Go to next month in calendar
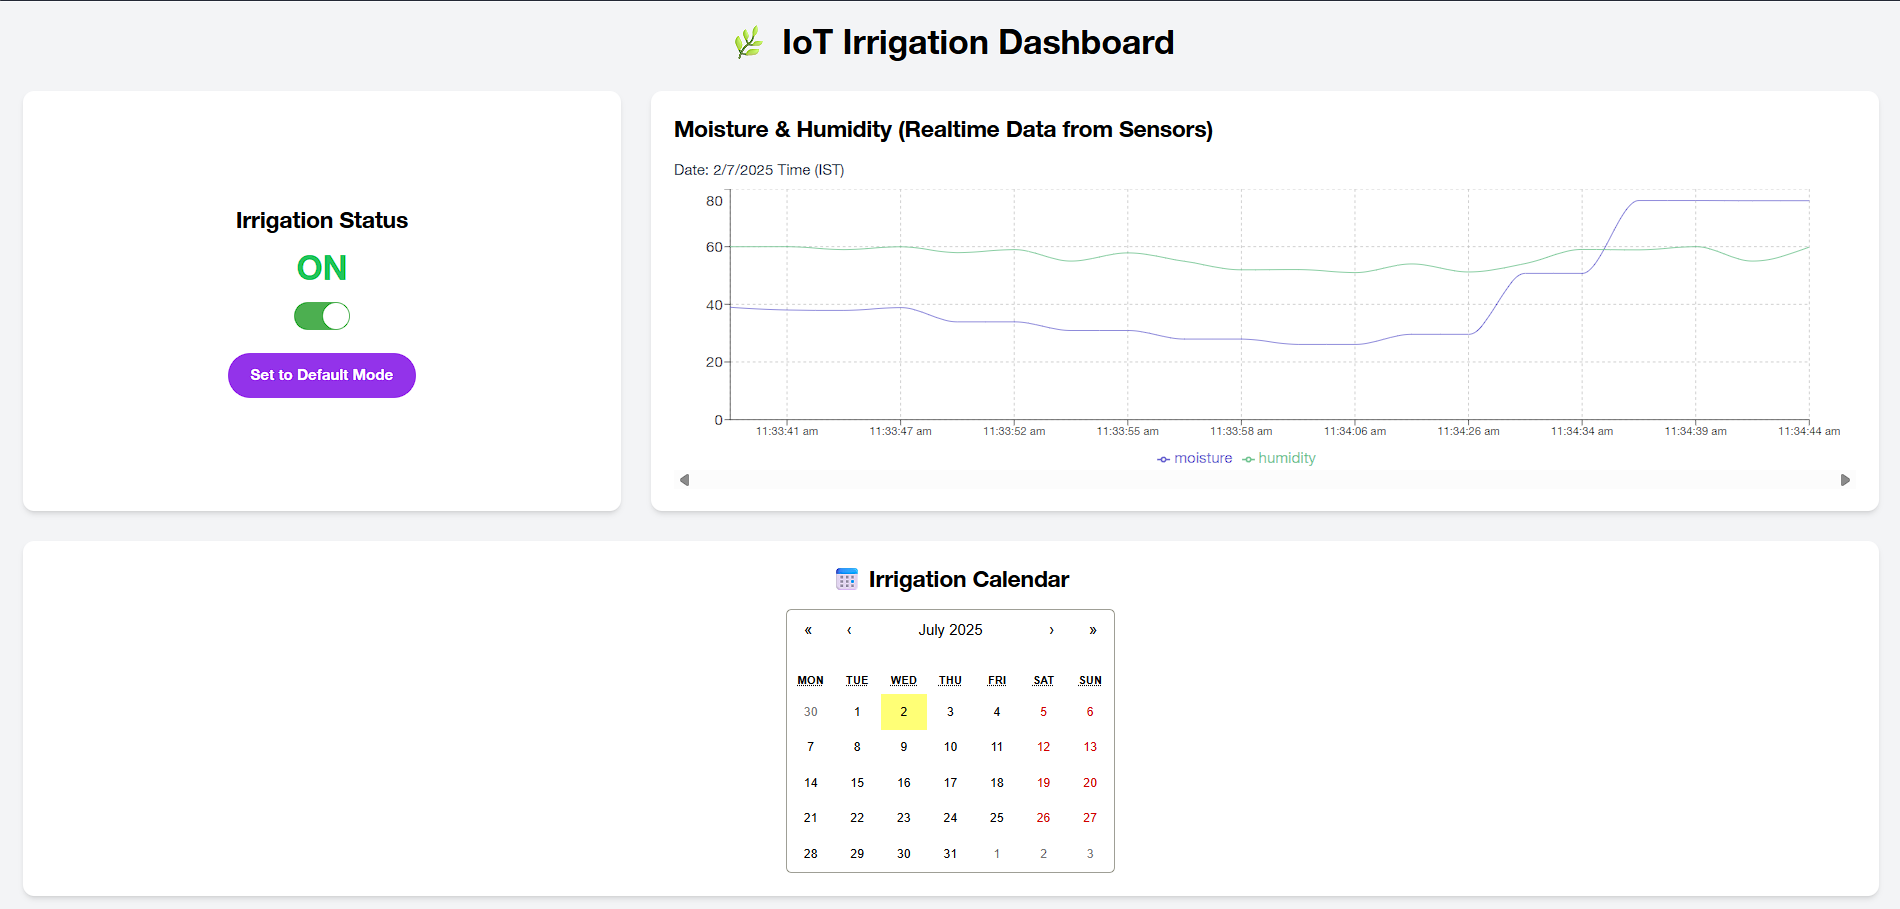This screenshot has width=1900, height=909. click(x=1051, y=630)
